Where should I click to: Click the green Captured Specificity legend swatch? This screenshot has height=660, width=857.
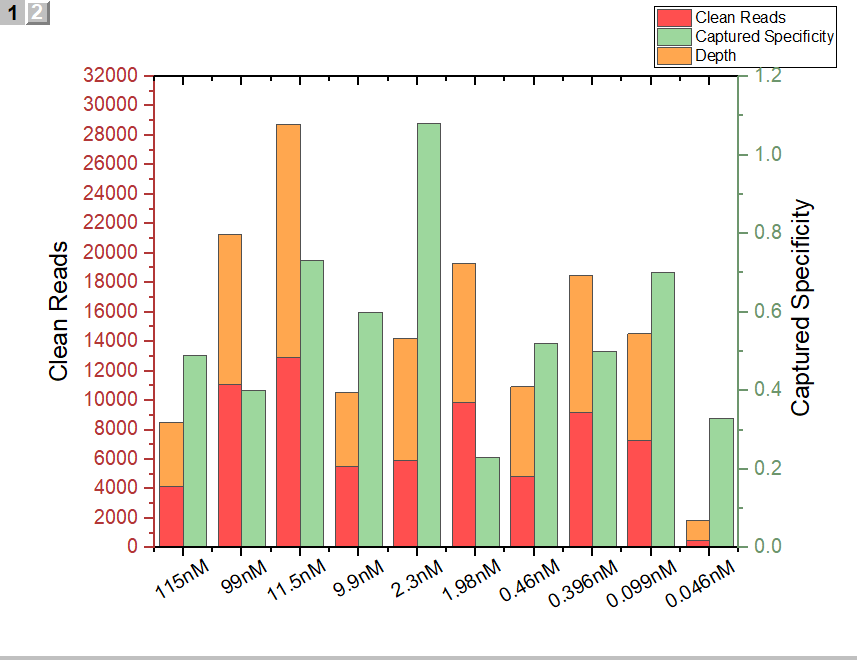673,36
